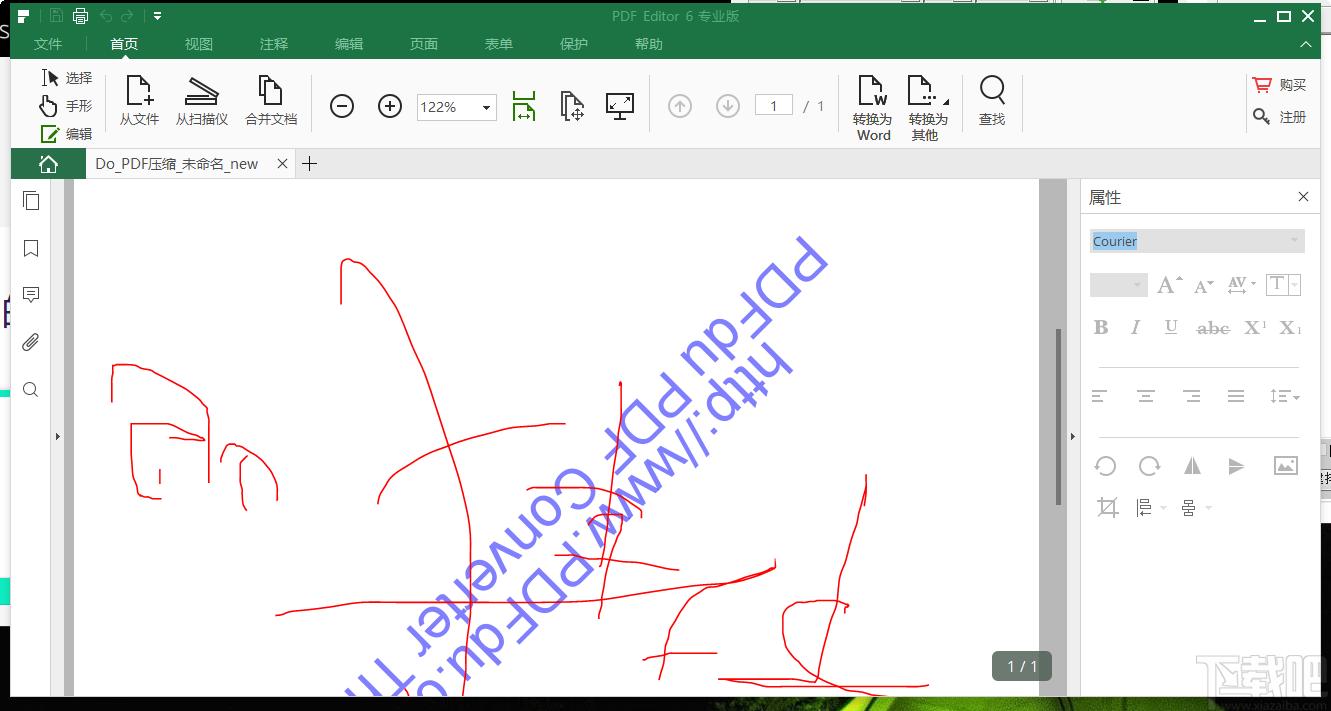Open the page thumbnails sidebar panel
Viewport: 1331px width, 711px height.
[x=31, y=201]
